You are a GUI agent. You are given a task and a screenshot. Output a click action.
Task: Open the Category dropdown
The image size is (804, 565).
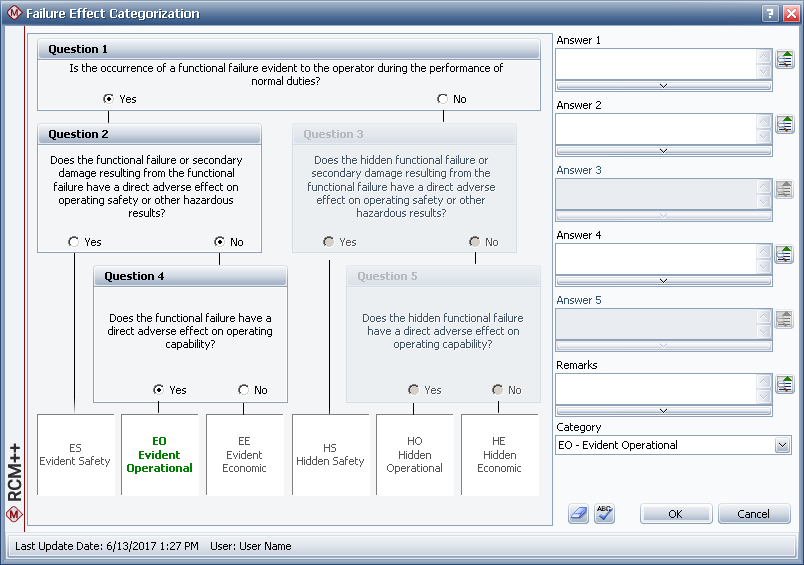(x=781, y=445)
